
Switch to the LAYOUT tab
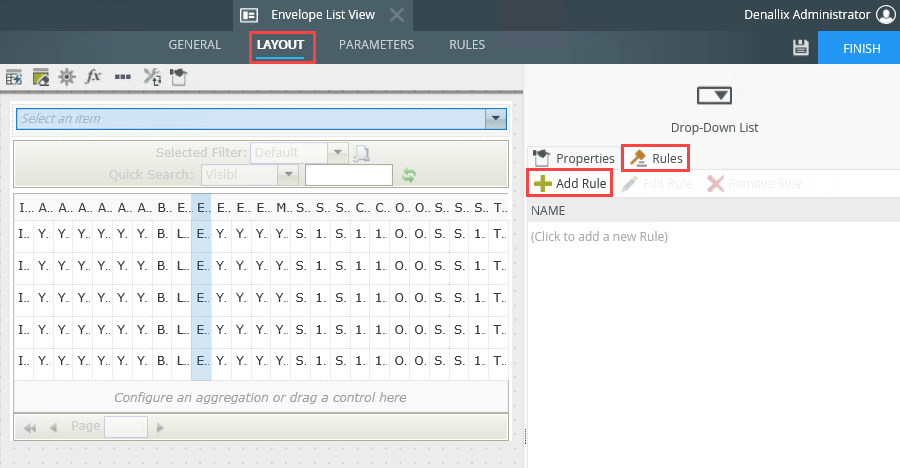click(280, 45)
